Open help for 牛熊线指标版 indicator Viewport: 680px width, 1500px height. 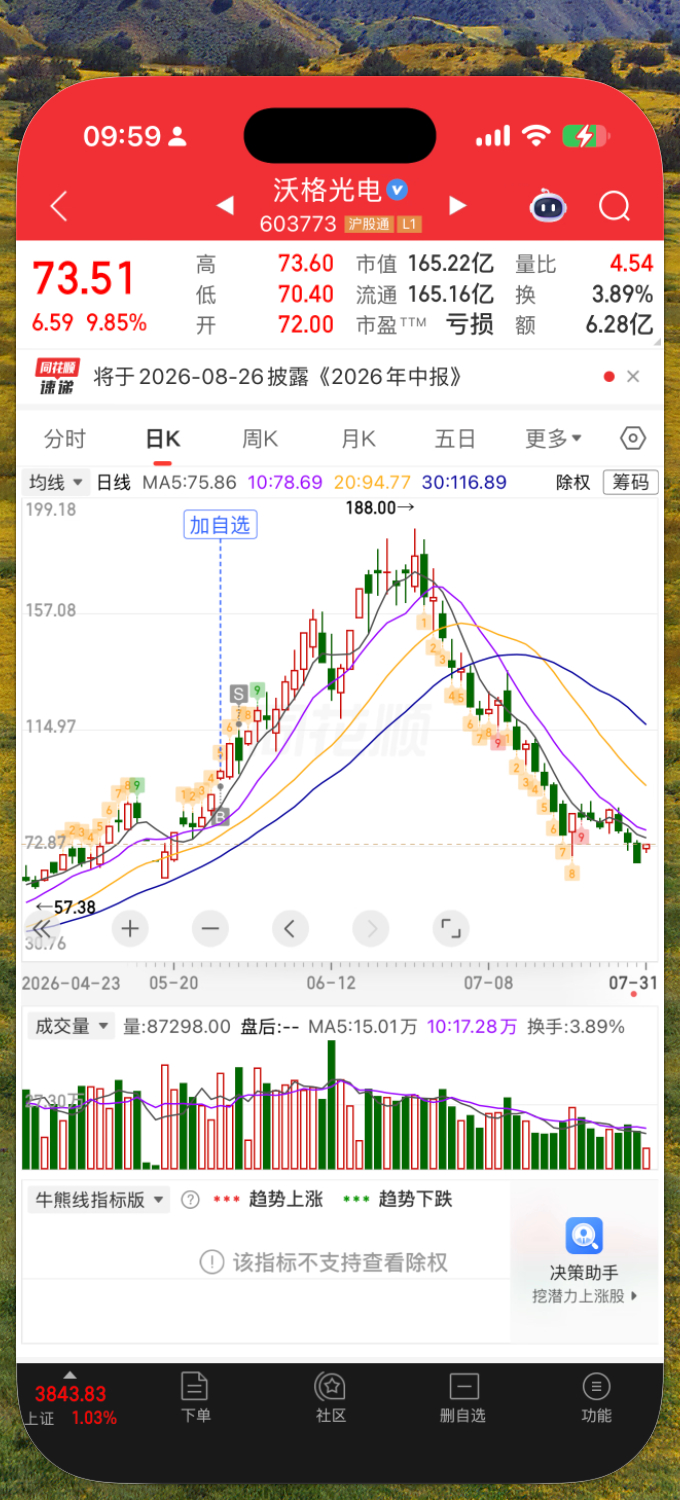(190, 1199)
